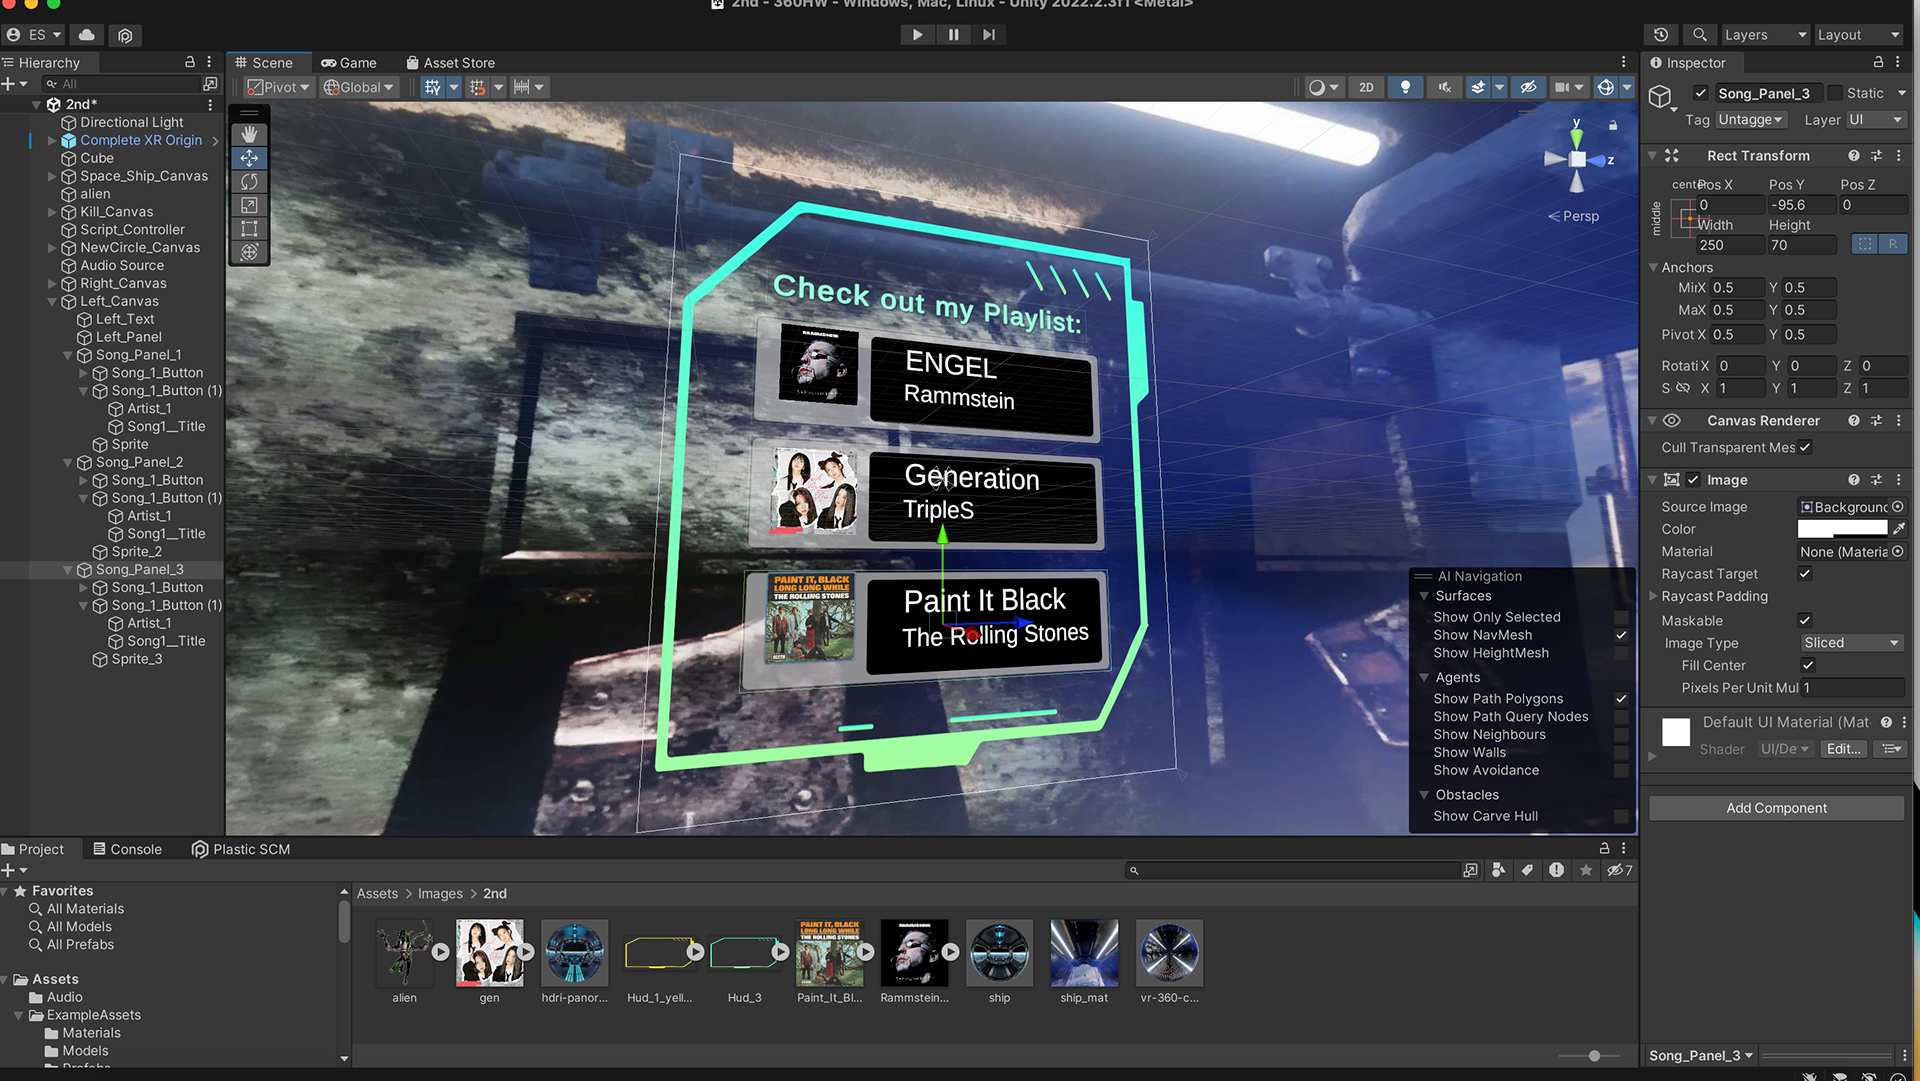The width and height of the screenshot is (1920, 1081).
Task: Click the Width input field
Action: tap(1729, 245)
